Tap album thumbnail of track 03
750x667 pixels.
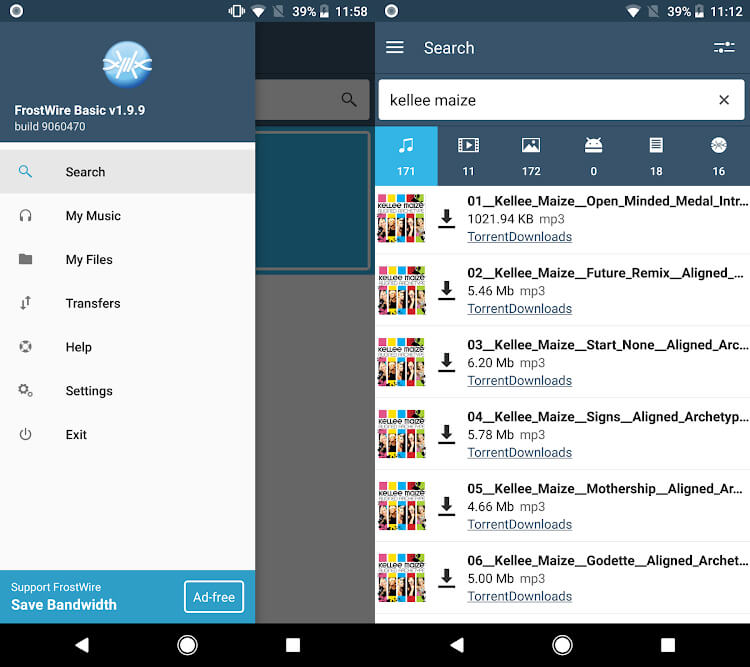tap(401, 362)
